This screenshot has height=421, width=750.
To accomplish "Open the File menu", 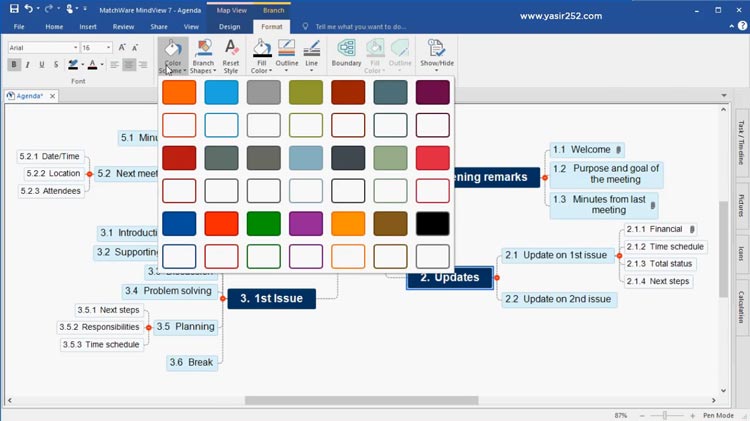I will 19,27.
